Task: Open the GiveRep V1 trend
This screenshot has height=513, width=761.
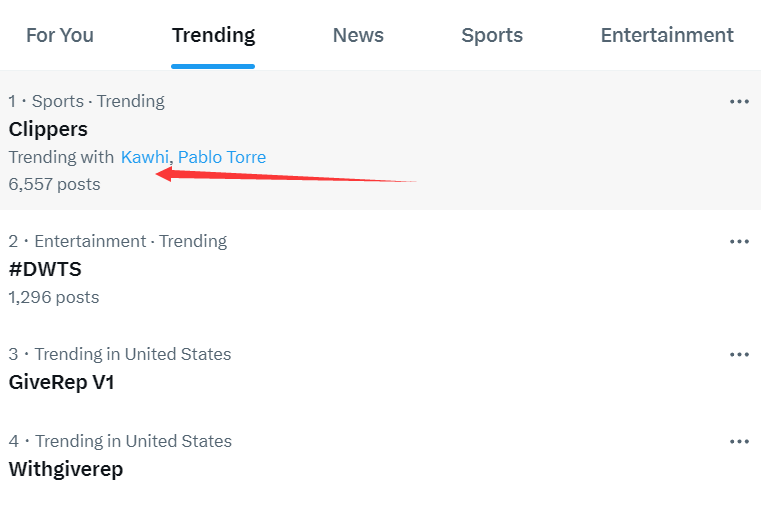Action: 61,382
